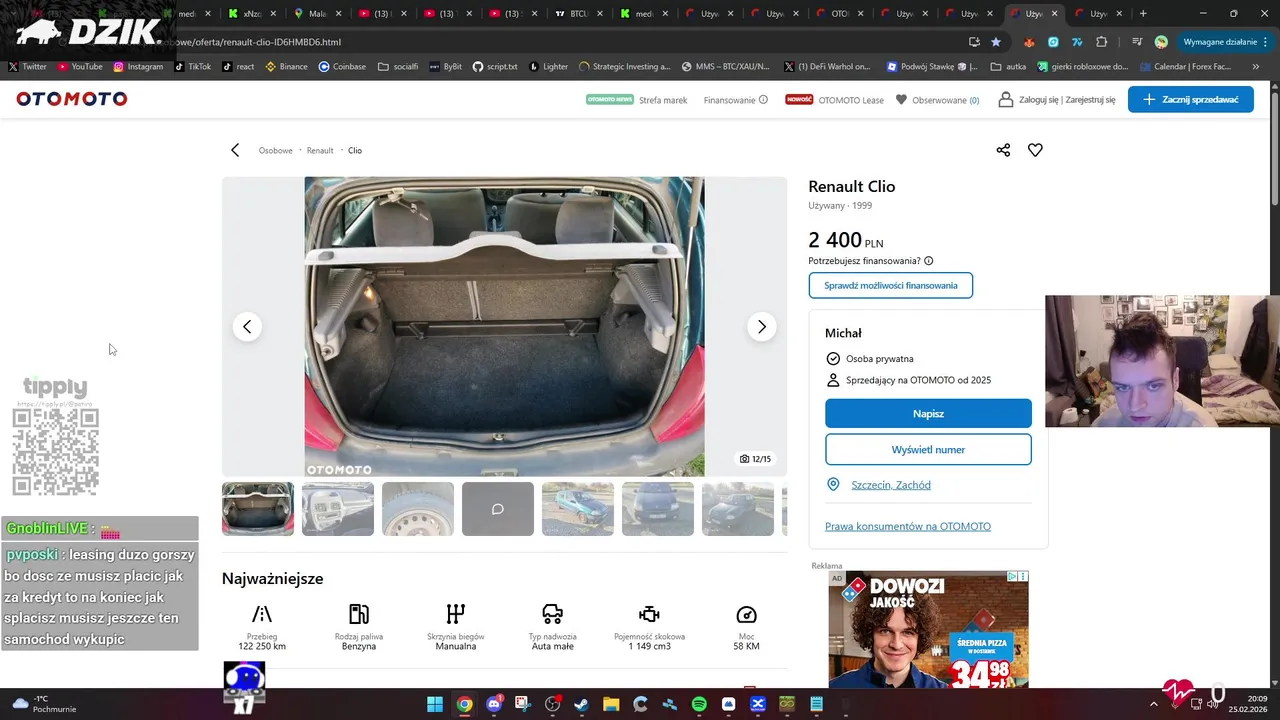Open the autka bookmarks folder
The height and width of the screenshot is (720, 1280).
pyautogui.click(x=1008, y=66)
